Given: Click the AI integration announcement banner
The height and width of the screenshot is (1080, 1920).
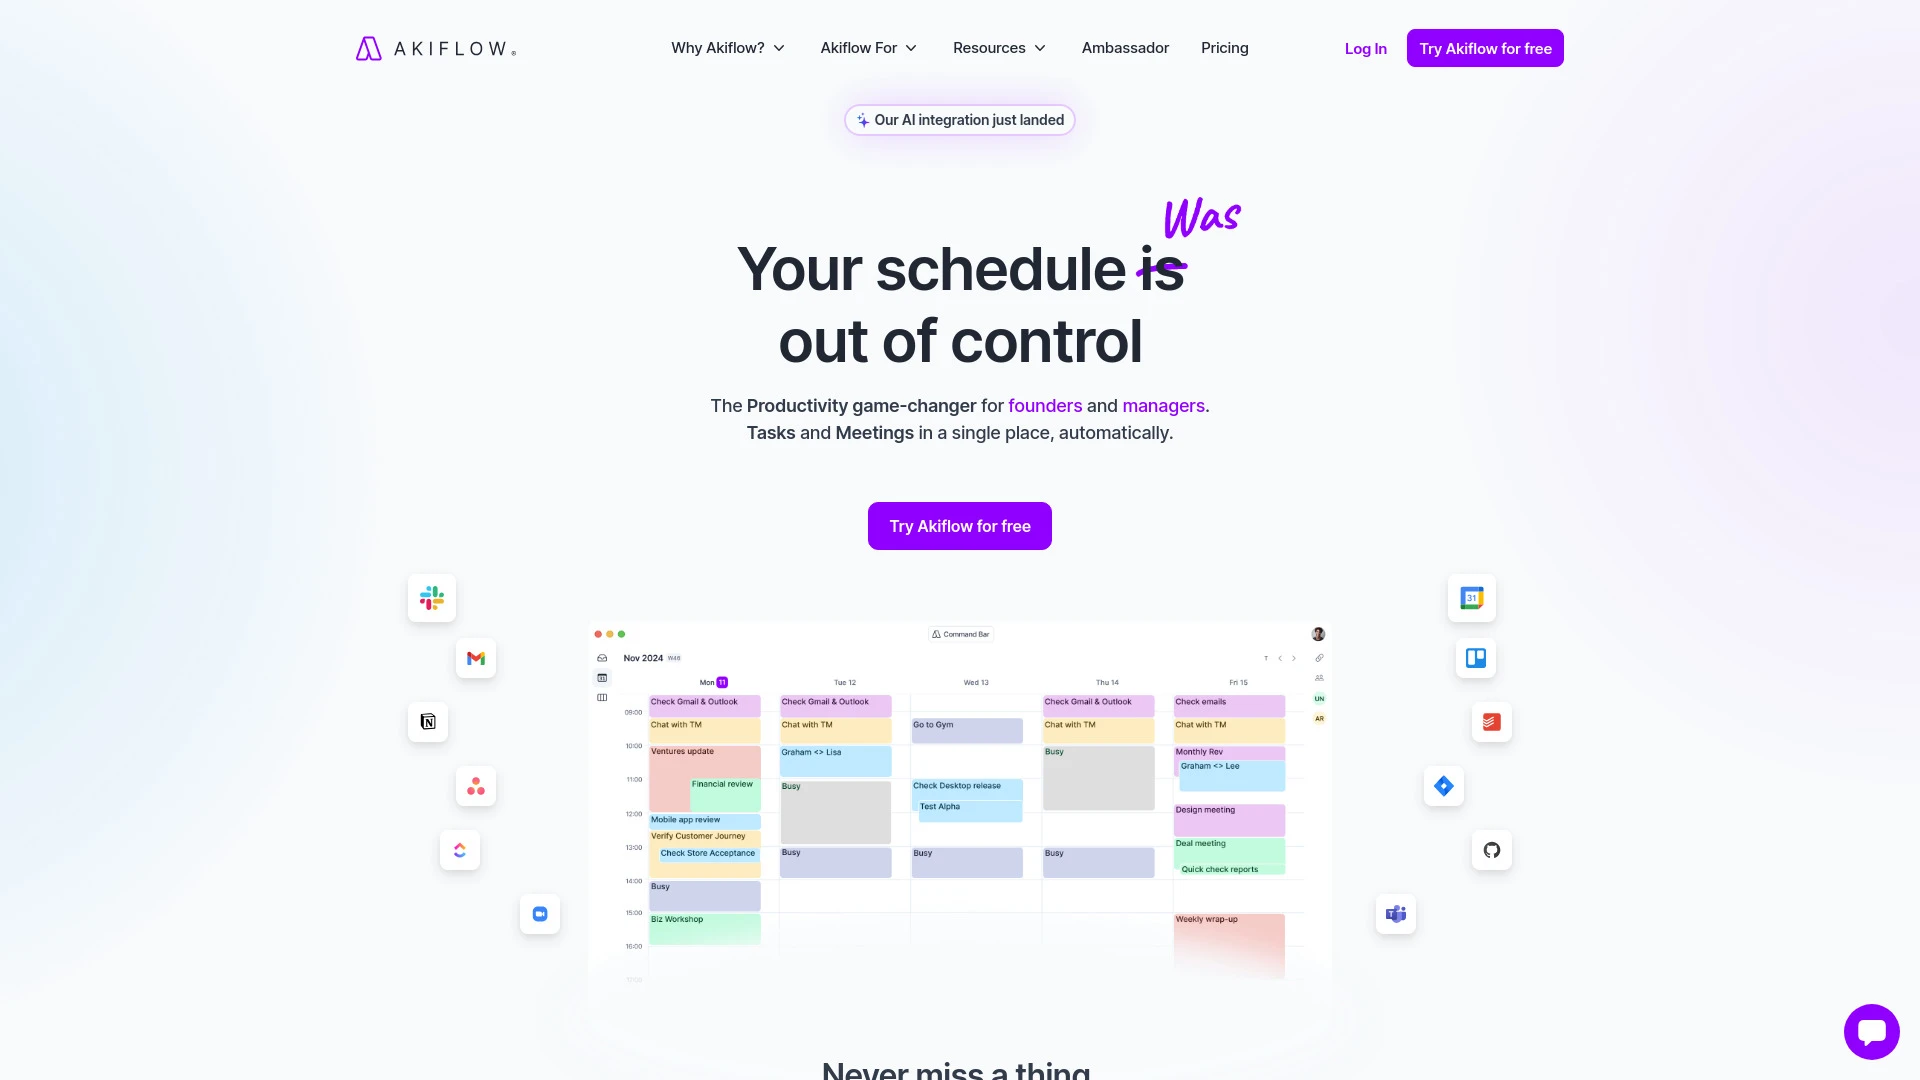Looking at the screenshot, I should tap(960, 120).
